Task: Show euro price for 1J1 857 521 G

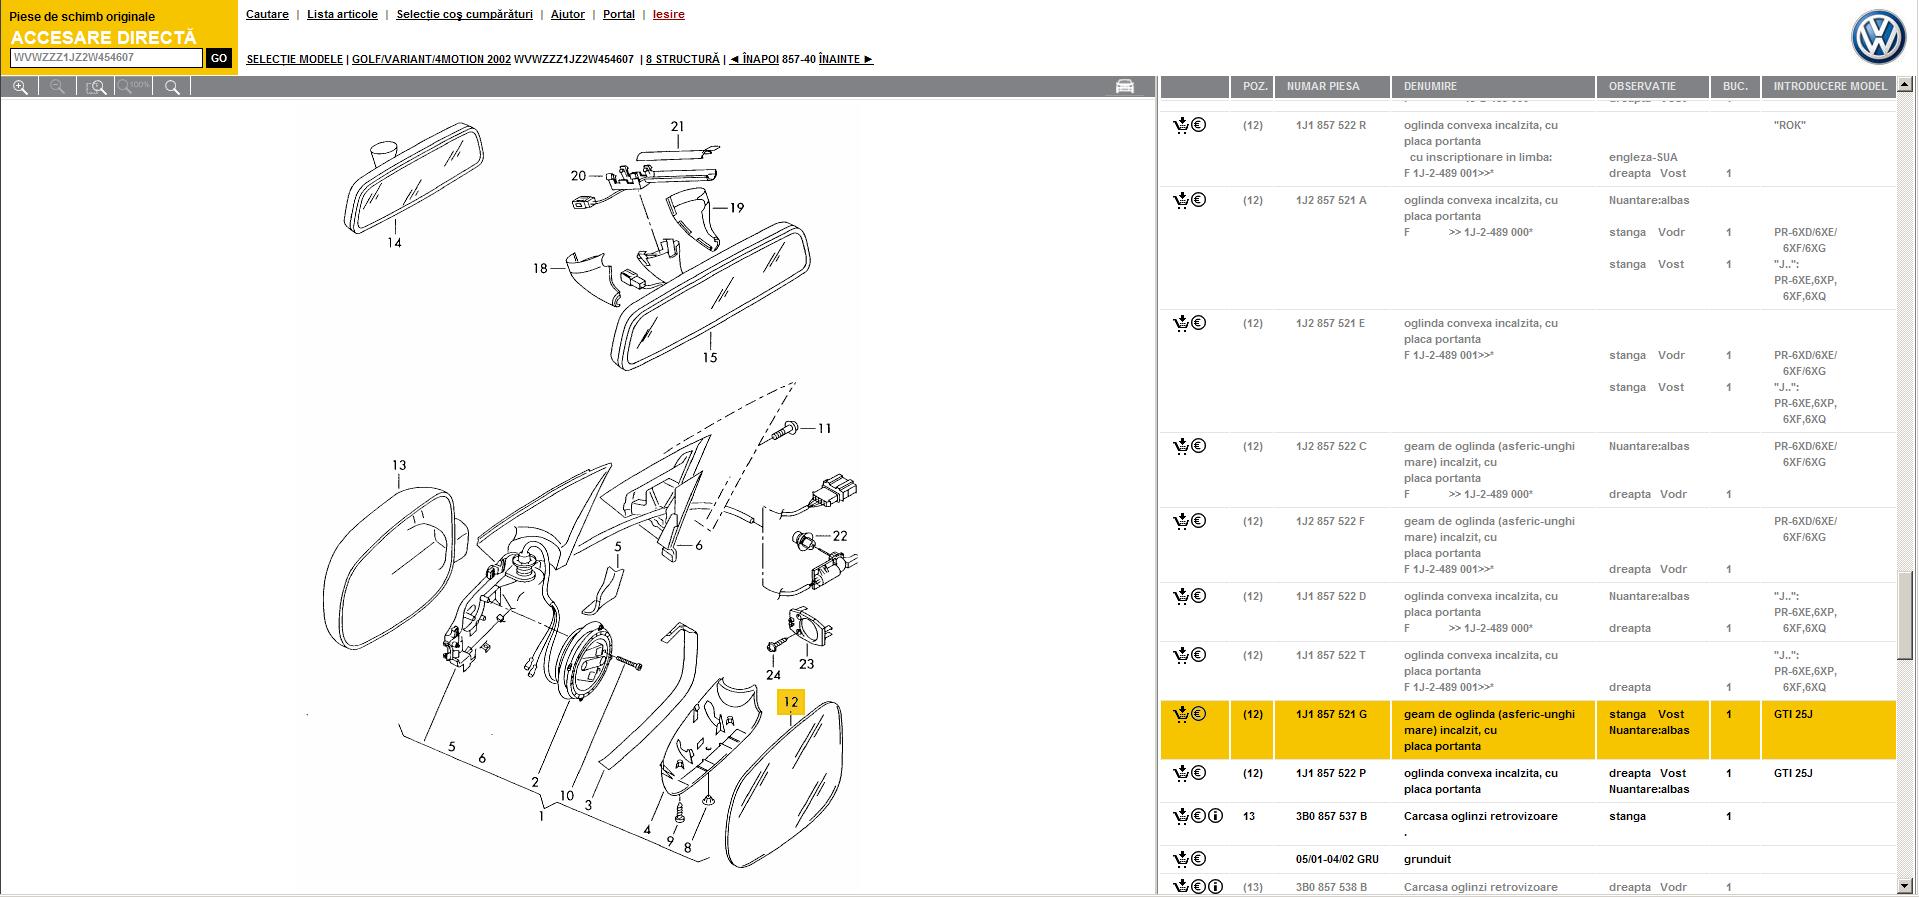Action: point(1199,714)
